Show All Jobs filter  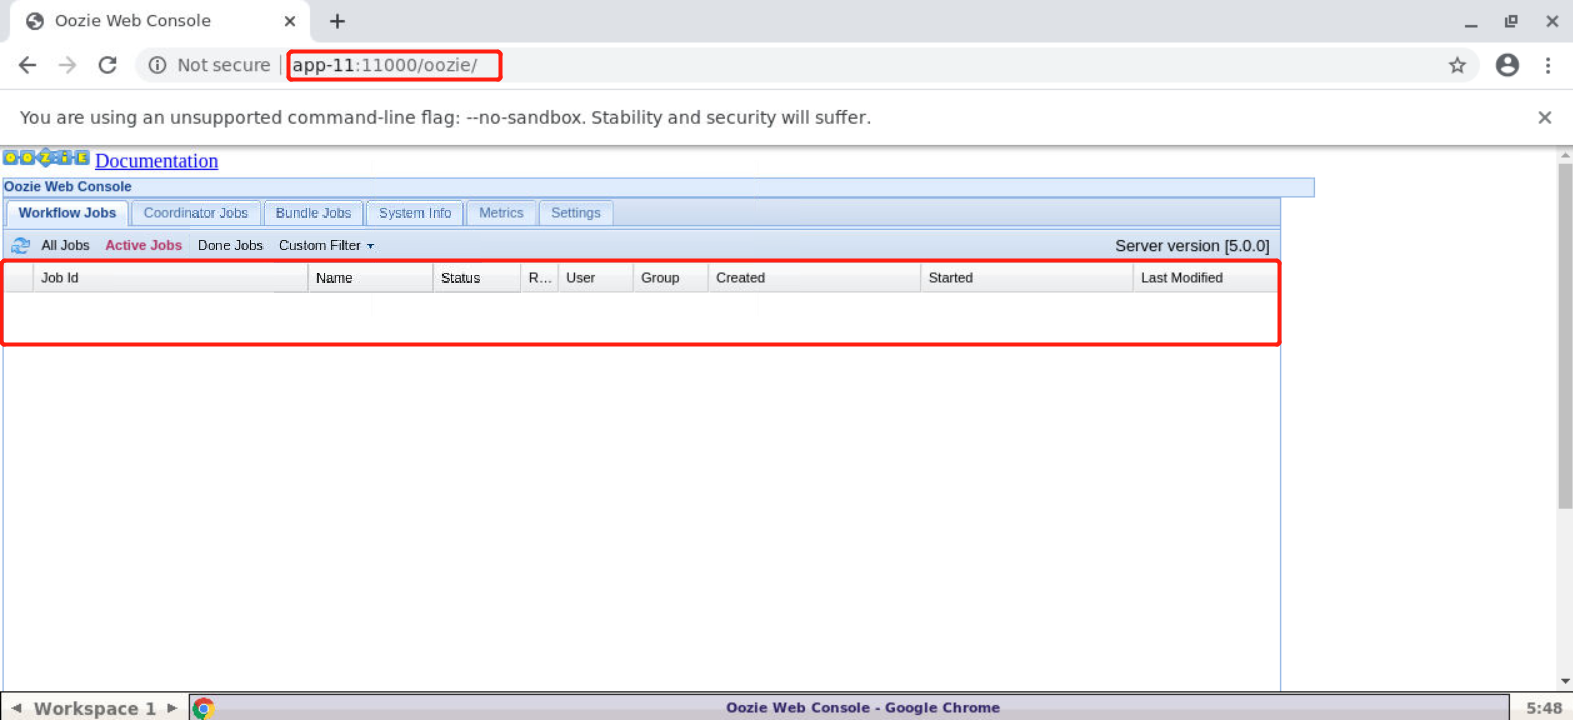(65, 245)
